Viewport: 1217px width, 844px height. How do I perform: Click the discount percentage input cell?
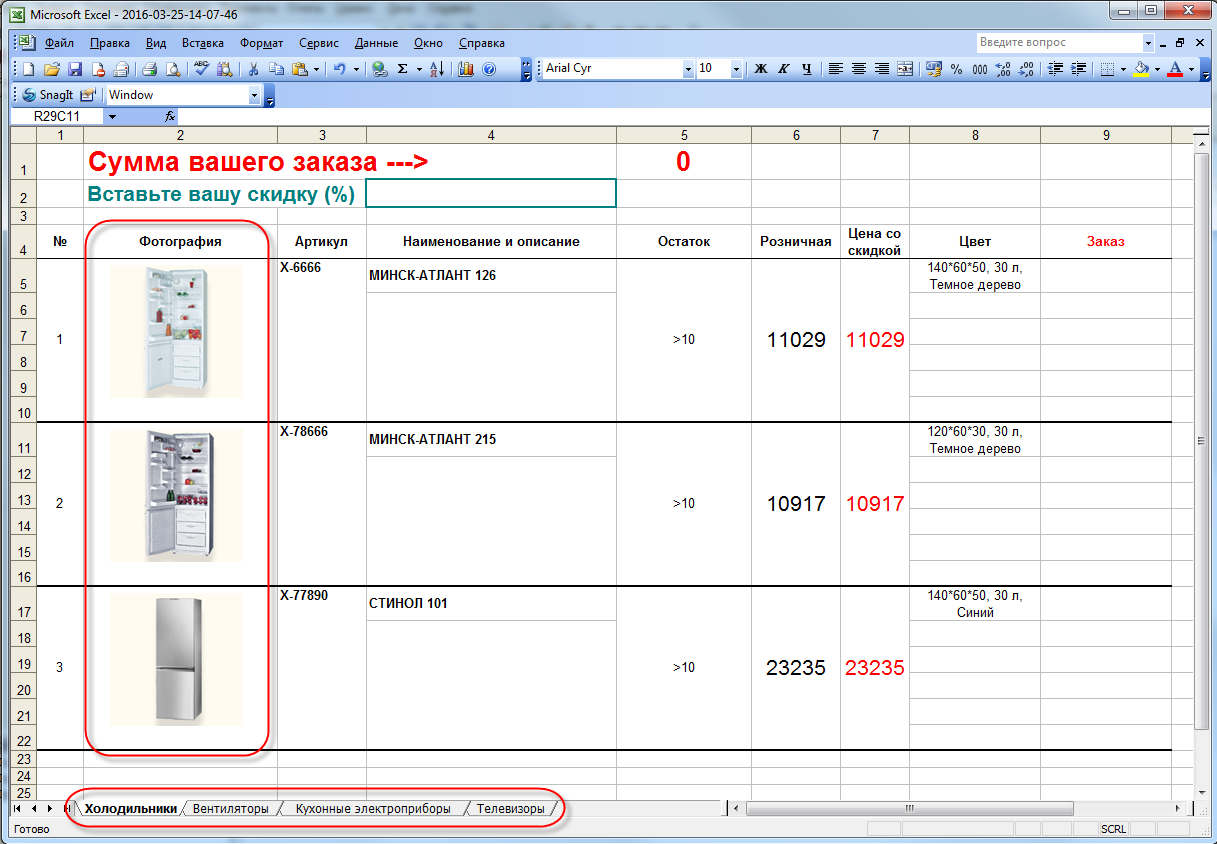click(x=491, y=193)
